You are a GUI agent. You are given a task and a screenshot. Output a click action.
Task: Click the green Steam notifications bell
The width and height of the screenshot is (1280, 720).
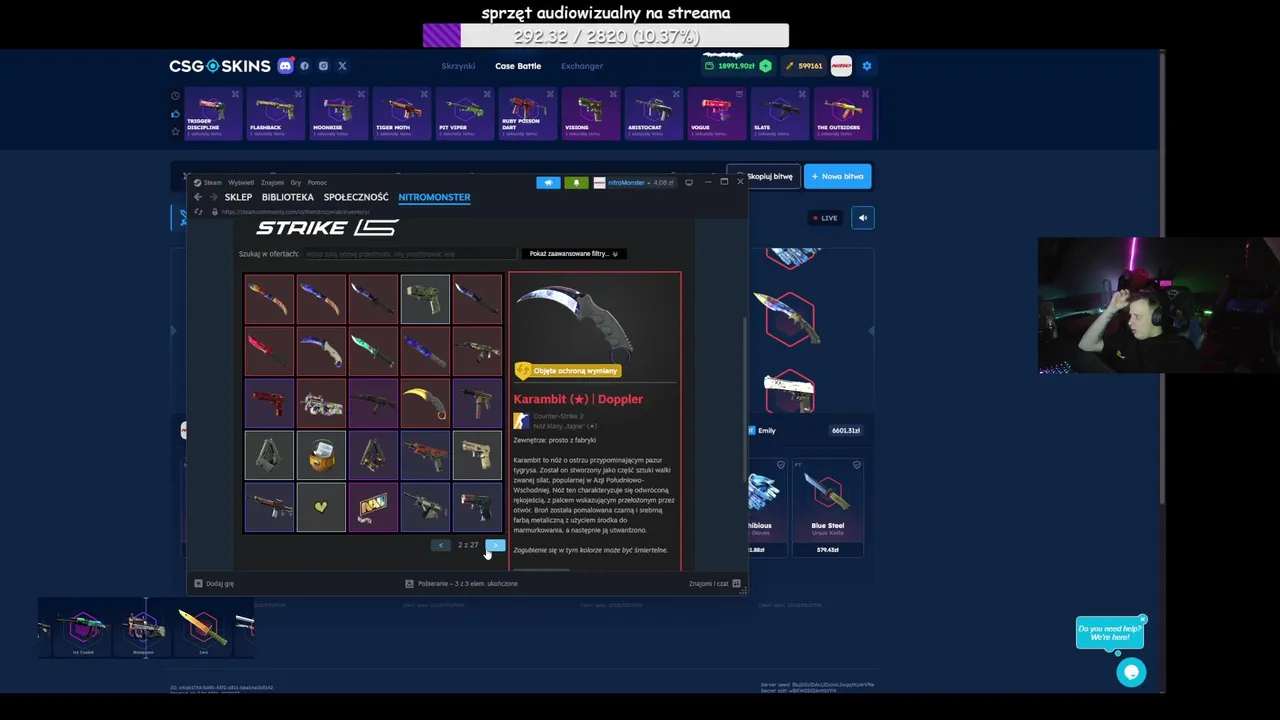[576, 183]
